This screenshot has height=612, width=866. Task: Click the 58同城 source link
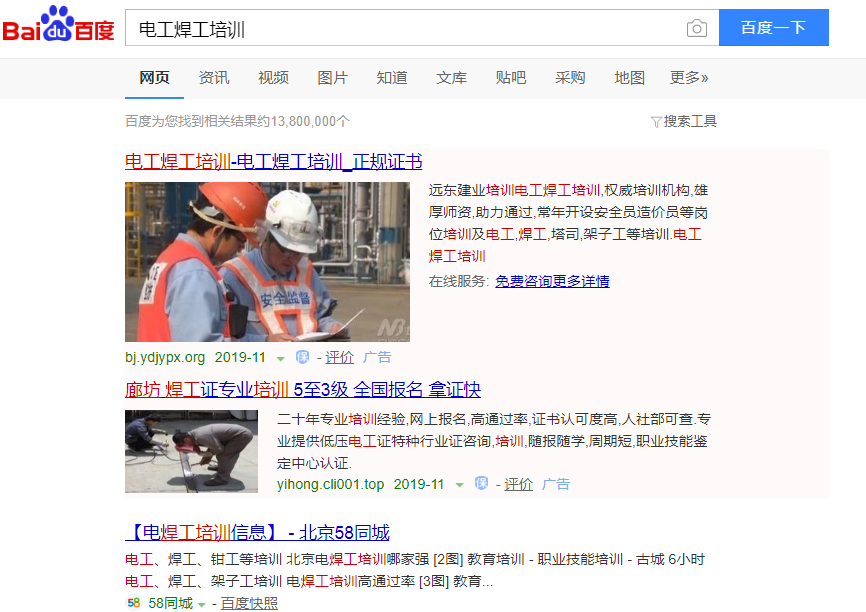pyautogui.click(x=171, y=603)
